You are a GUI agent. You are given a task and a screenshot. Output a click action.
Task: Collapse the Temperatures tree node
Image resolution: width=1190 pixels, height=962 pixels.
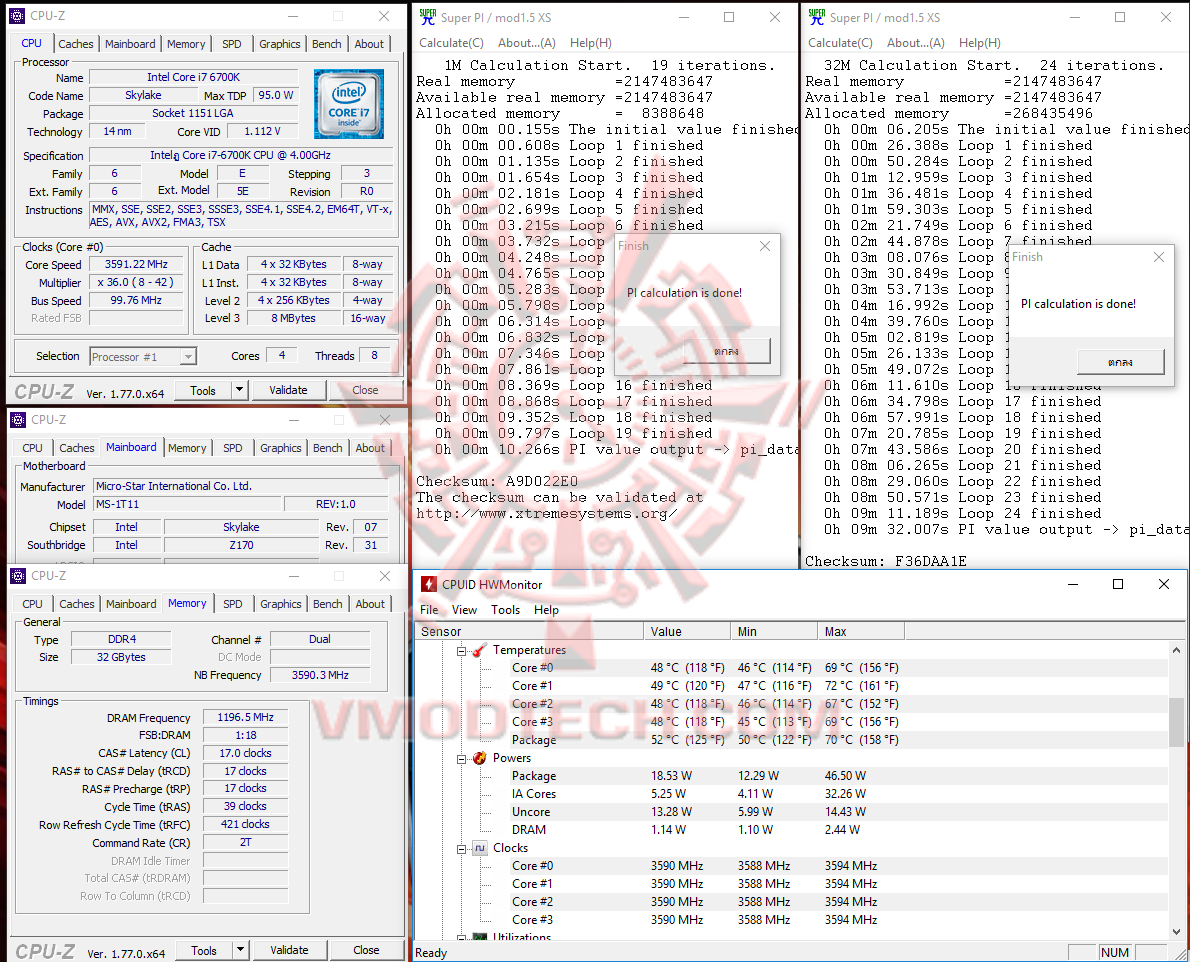click(461, 651)
